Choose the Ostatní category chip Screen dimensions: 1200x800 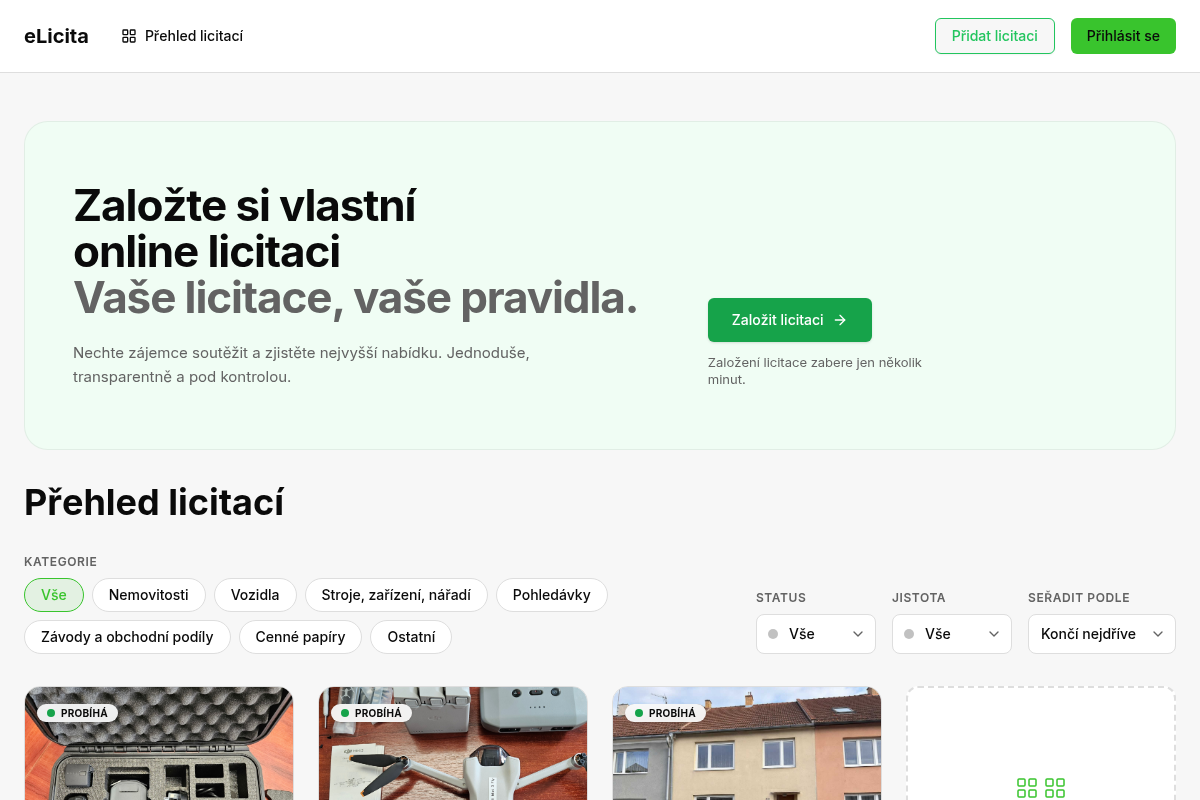point(411,637)
